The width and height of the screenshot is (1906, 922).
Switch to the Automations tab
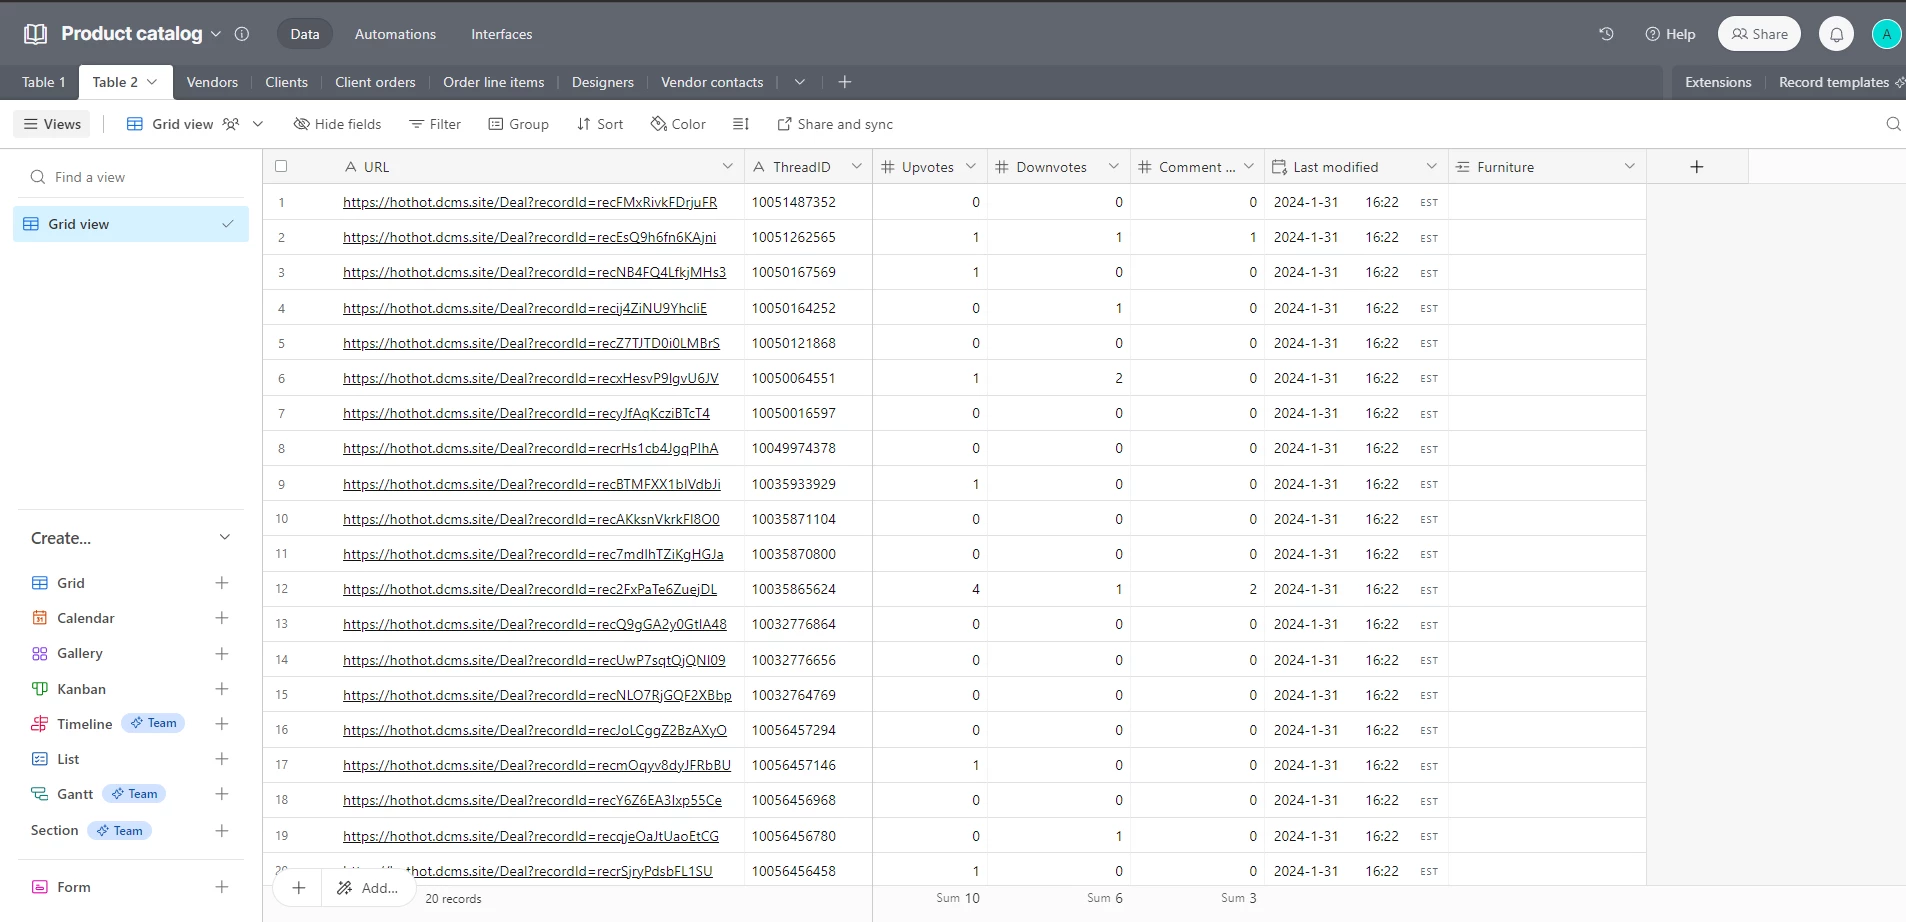395,34
